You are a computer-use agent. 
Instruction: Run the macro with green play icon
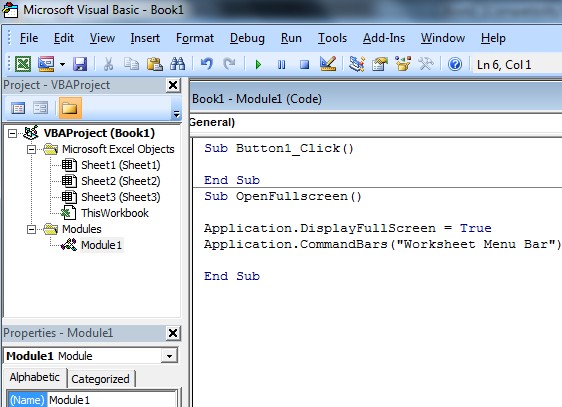[x=258, y=65]
